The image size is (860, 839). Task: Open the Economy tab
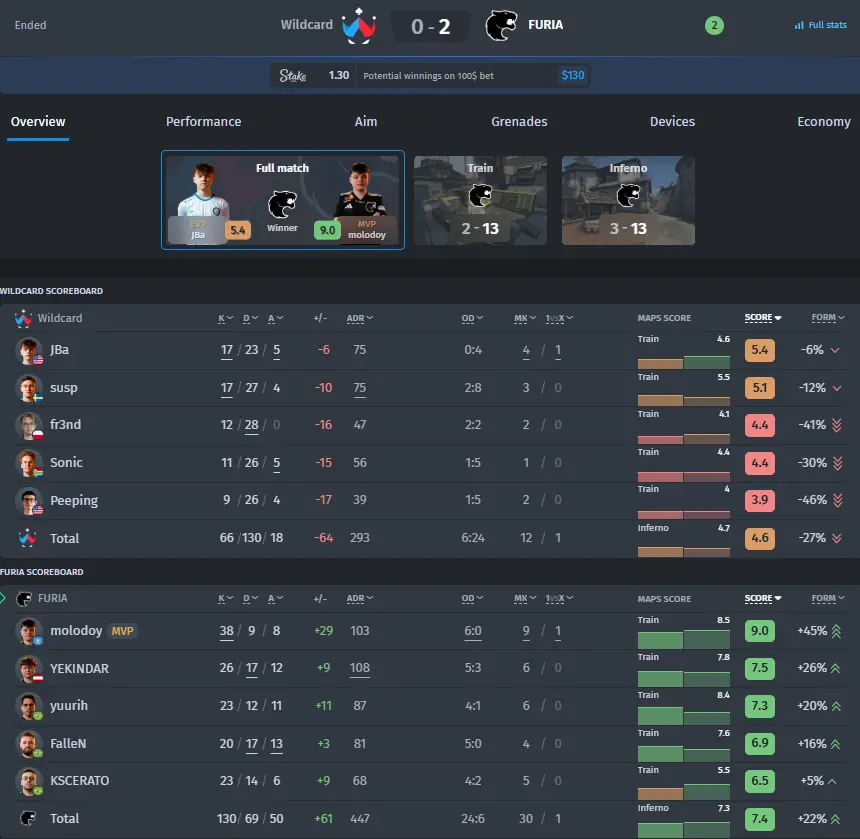pos(824,122)
